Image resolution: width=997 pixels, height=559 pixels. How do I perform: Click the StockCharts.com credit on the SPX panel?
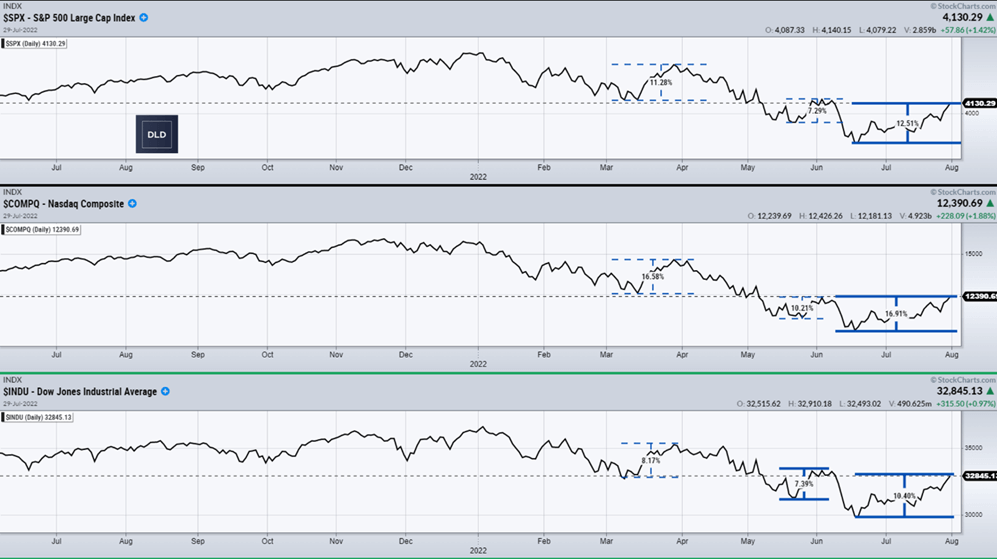(x=963, y=6)
